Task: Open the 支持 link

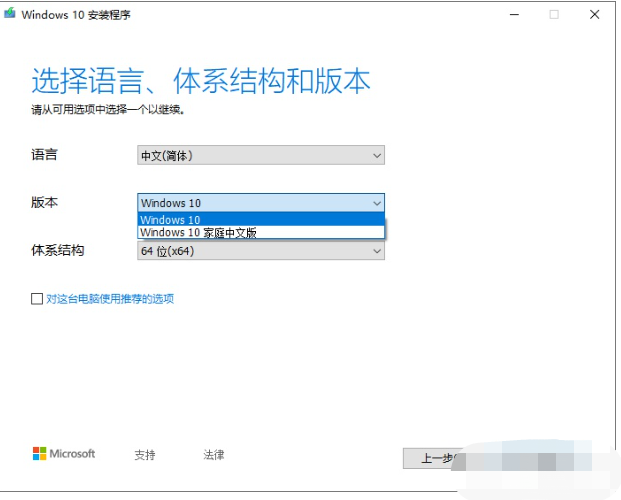Action: [145, 455]
